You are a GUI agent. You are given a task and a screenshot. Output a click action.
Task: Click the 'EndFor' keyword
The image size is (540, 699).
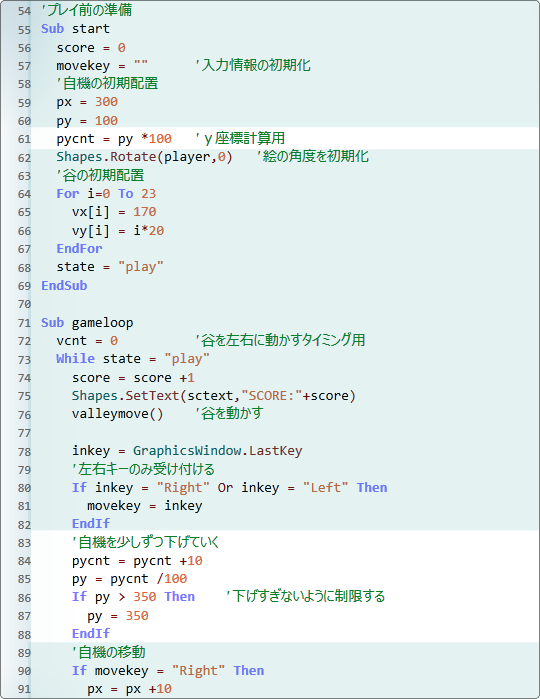(x=79, y=248)
